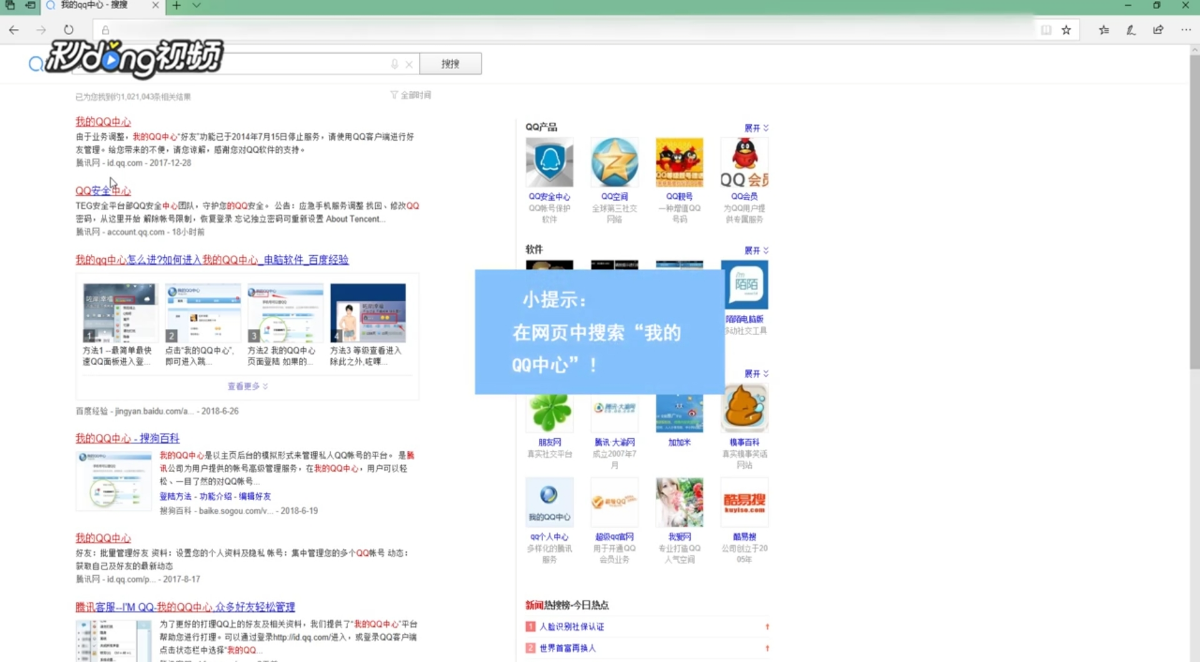Open 腾讯客服 I'M QQ result link

pos(185,607)
